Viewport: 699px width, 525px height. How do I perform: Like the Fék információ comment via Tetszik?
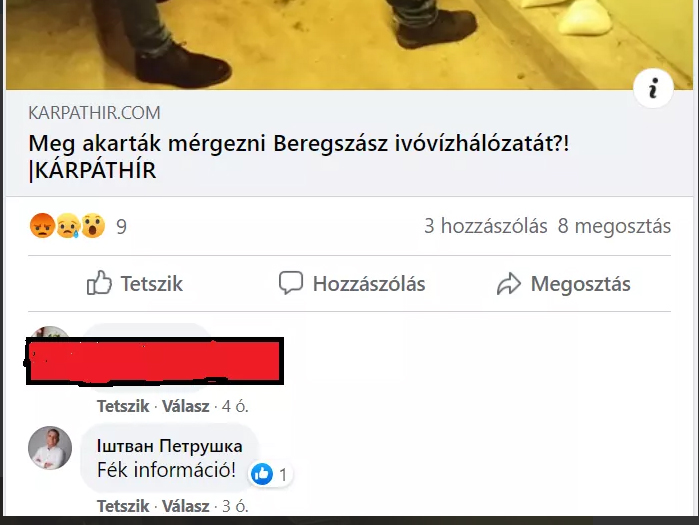point(123,506)
